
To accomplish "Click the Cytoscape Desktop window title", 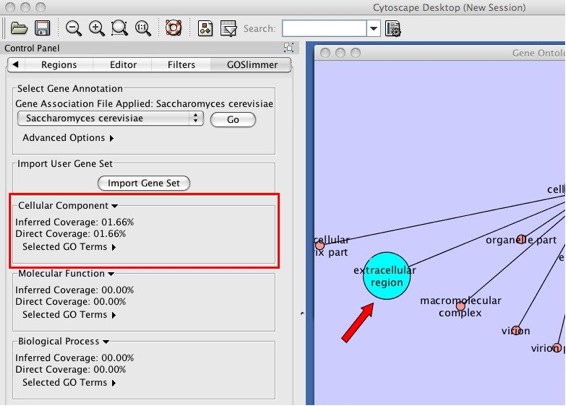I will [x=449, y=8].
